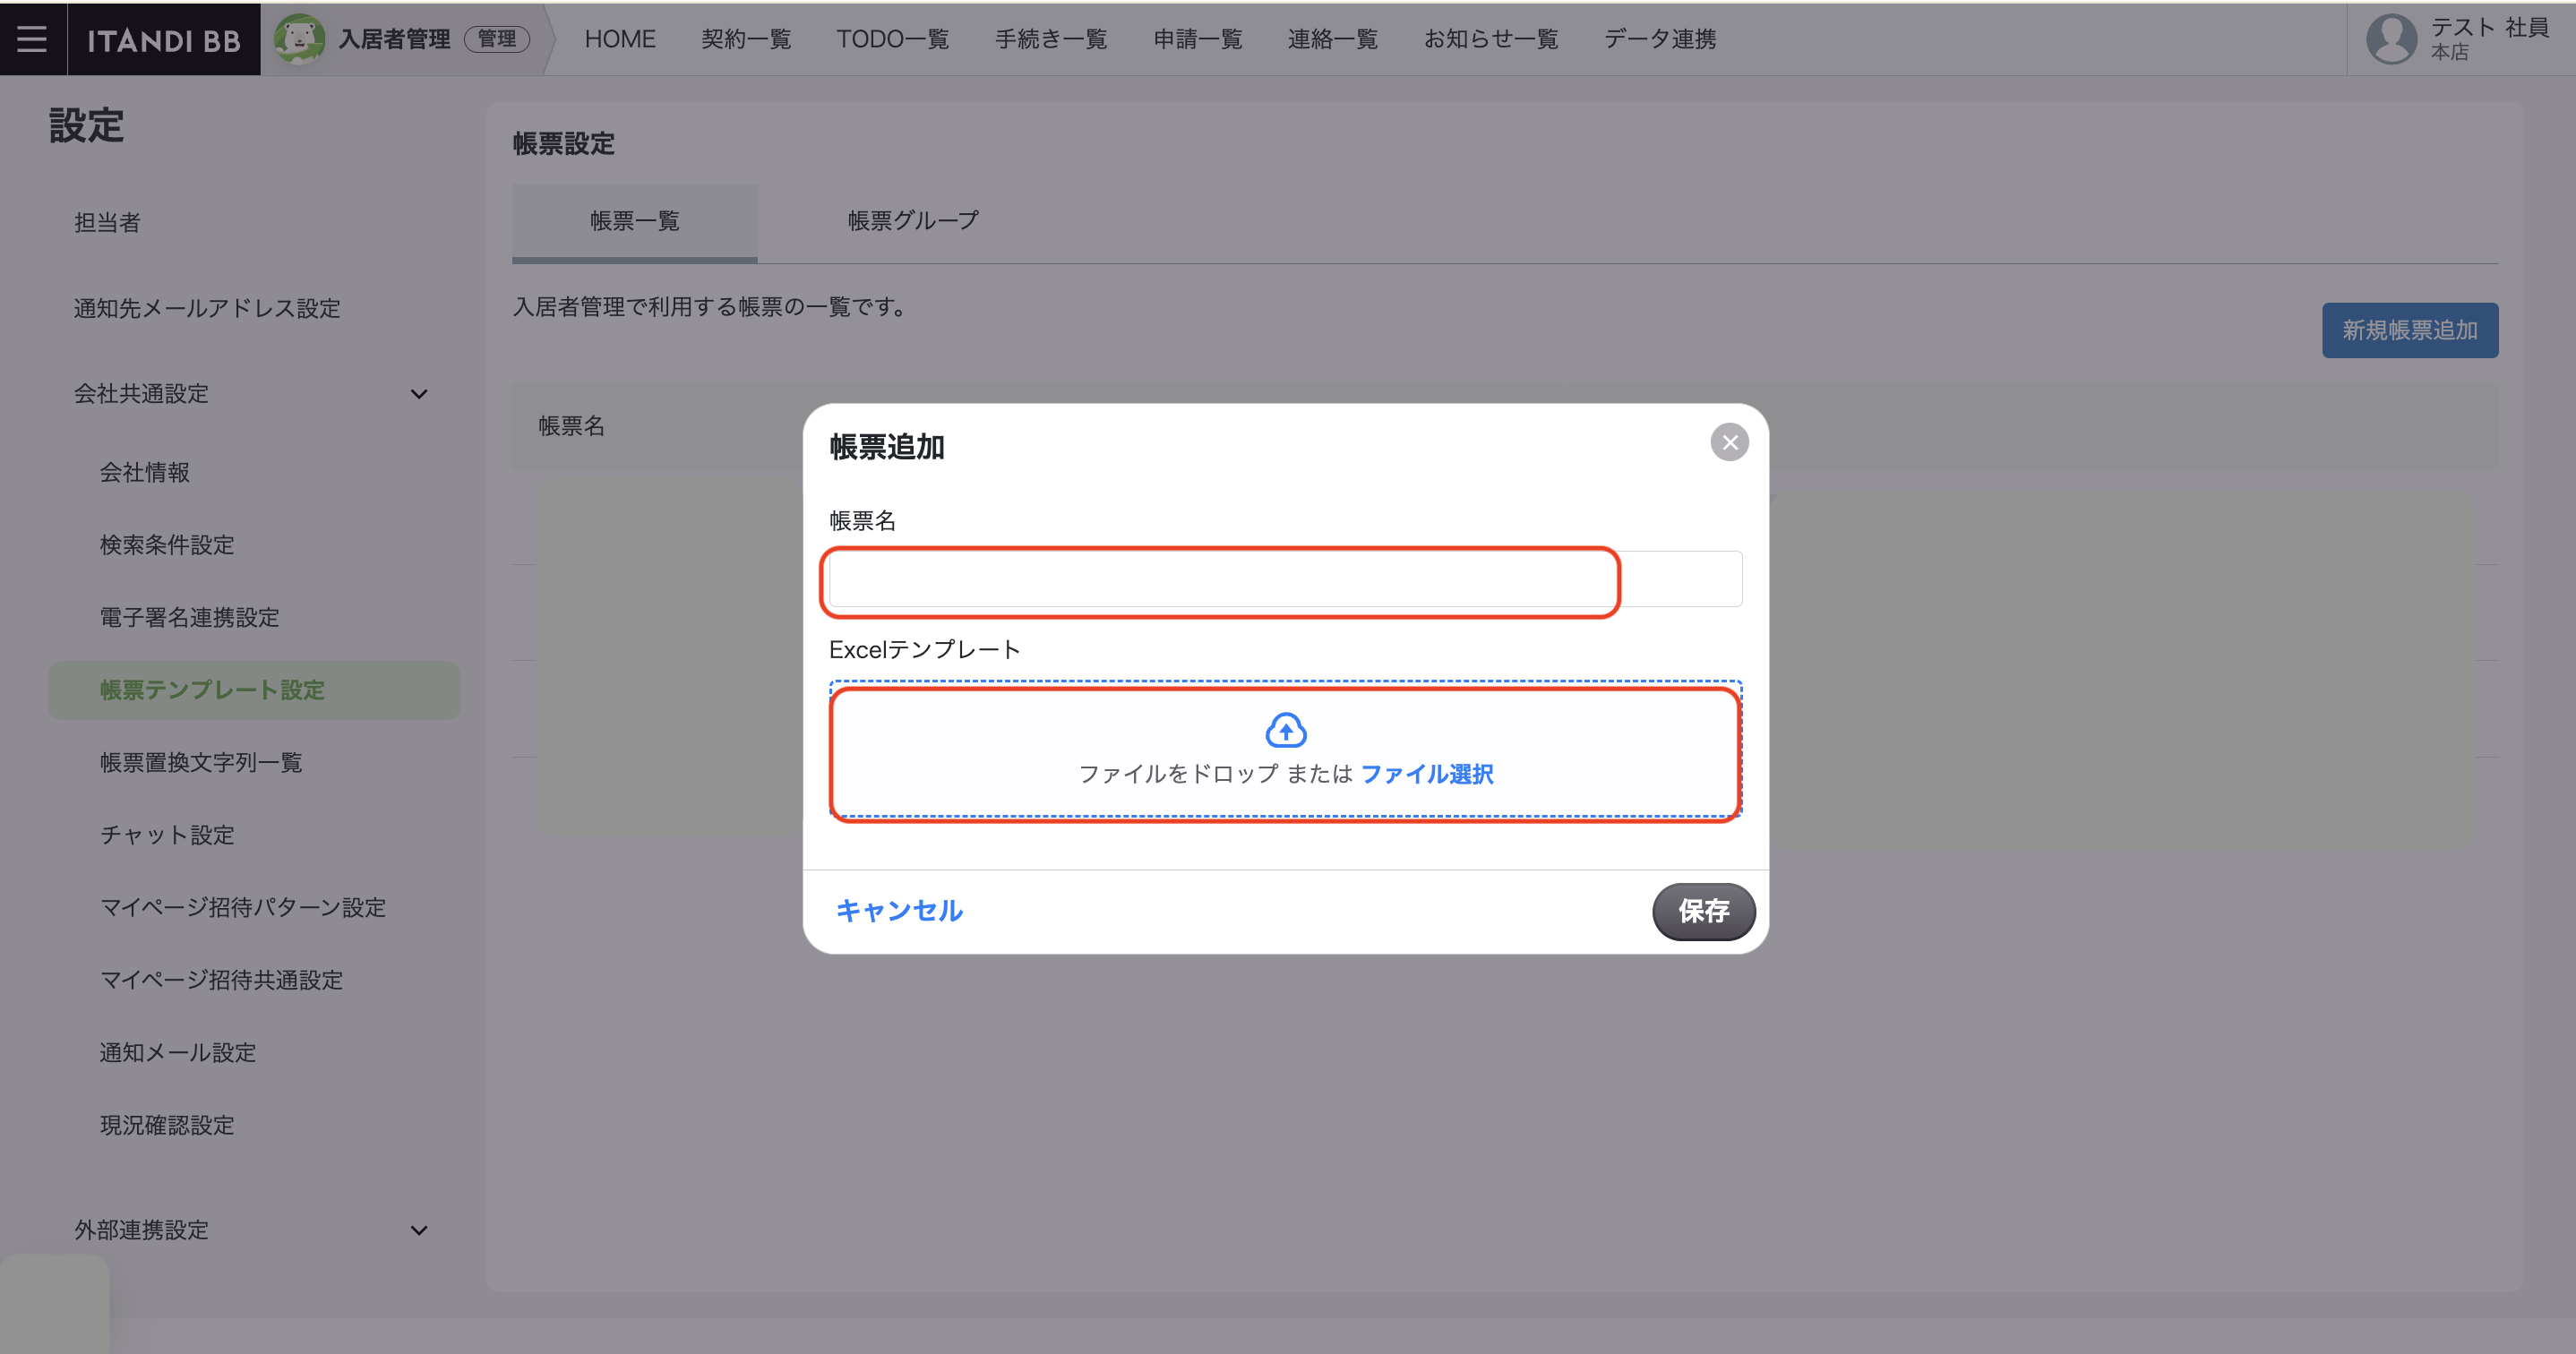Select チャット設定 in sidebar

(x=167, y=835)
